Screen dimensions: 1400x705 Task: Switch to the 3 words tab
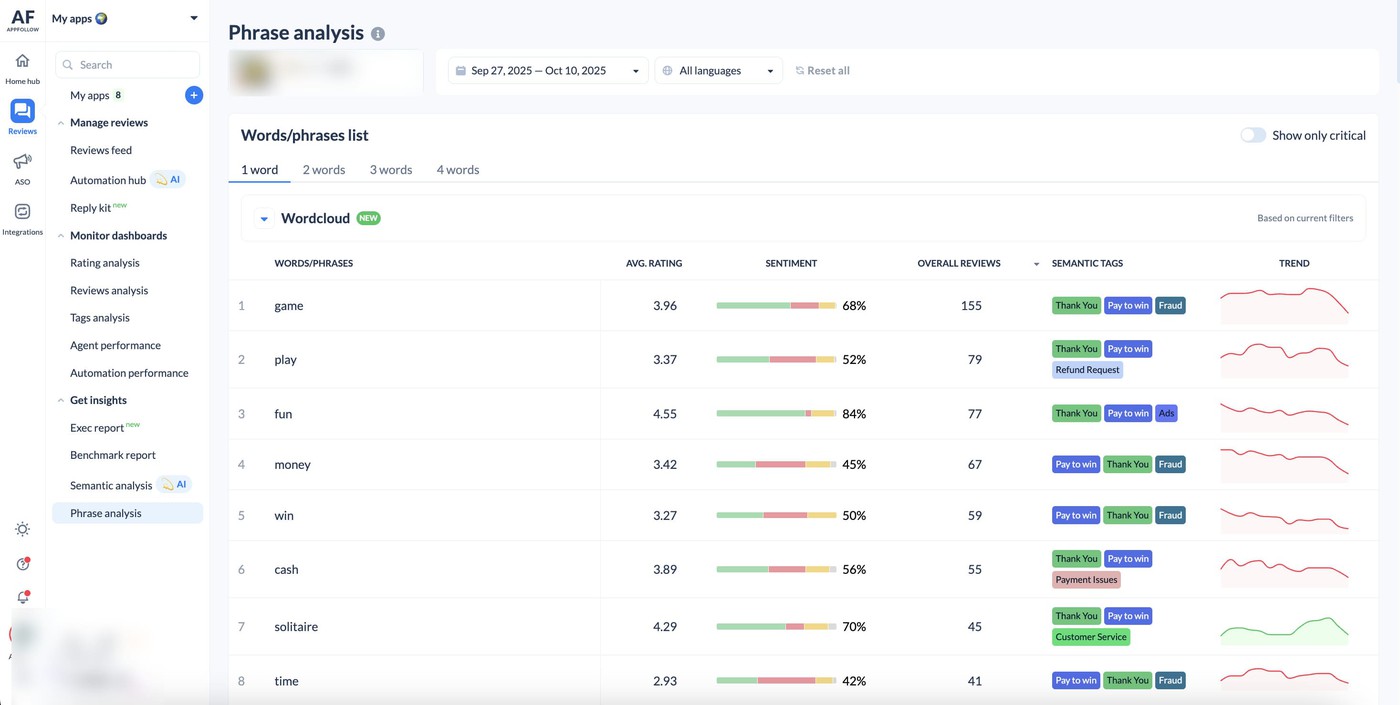391,170
